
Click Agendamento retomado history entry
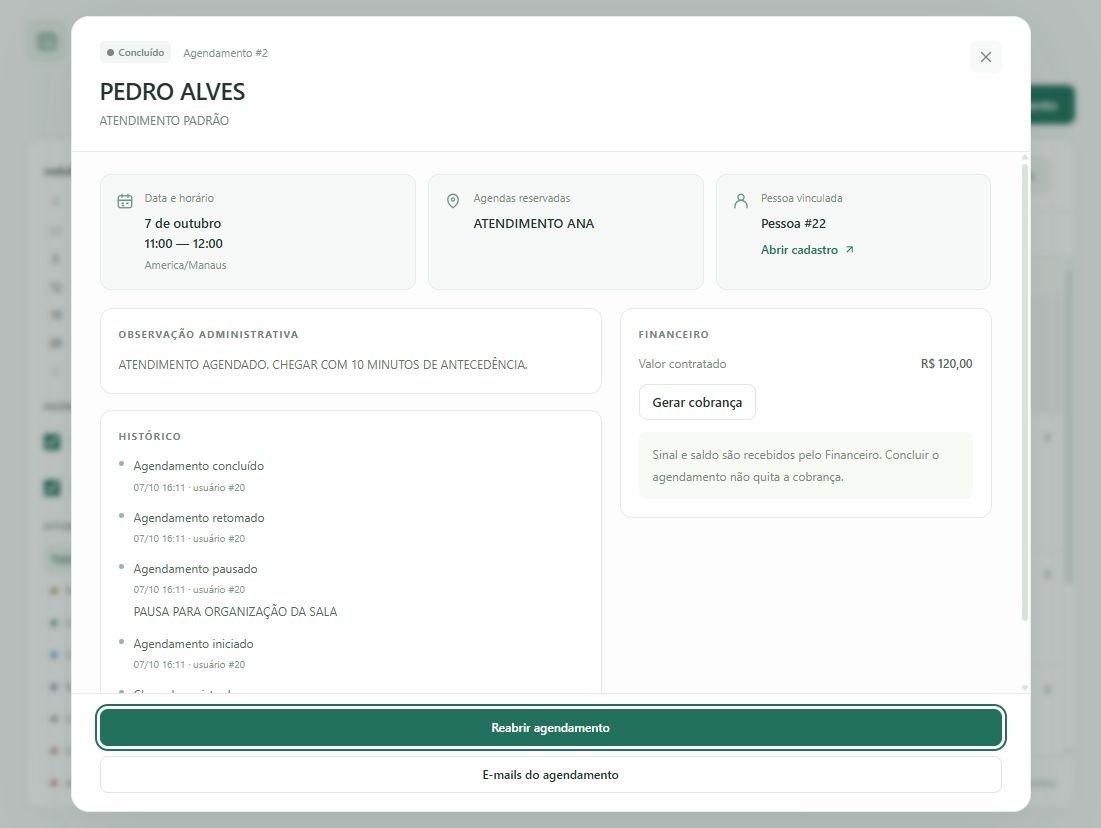click(x=199, y=518)
